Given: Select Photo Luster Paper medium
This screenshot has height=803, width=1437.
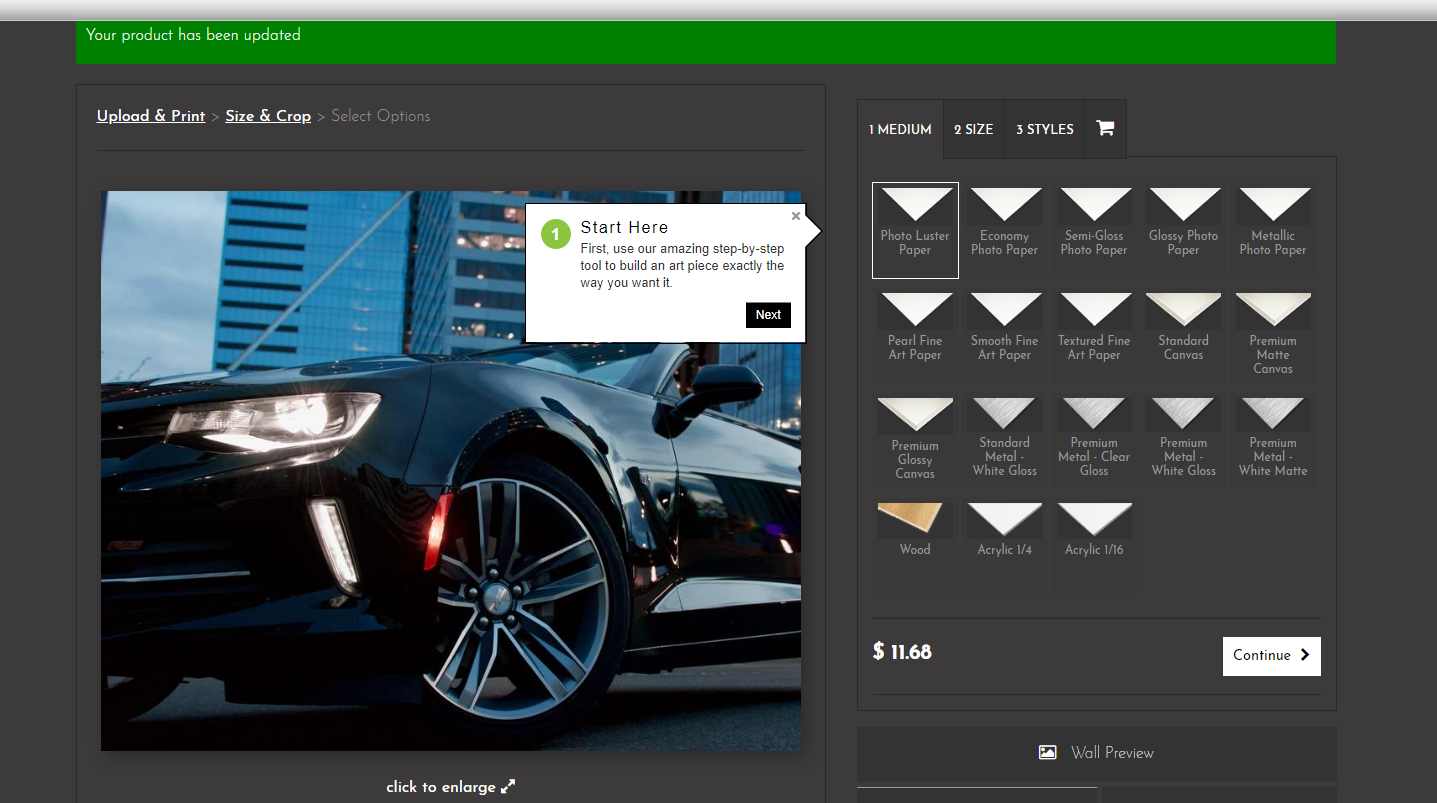Looking at the screenshot, I should [915, 230].
